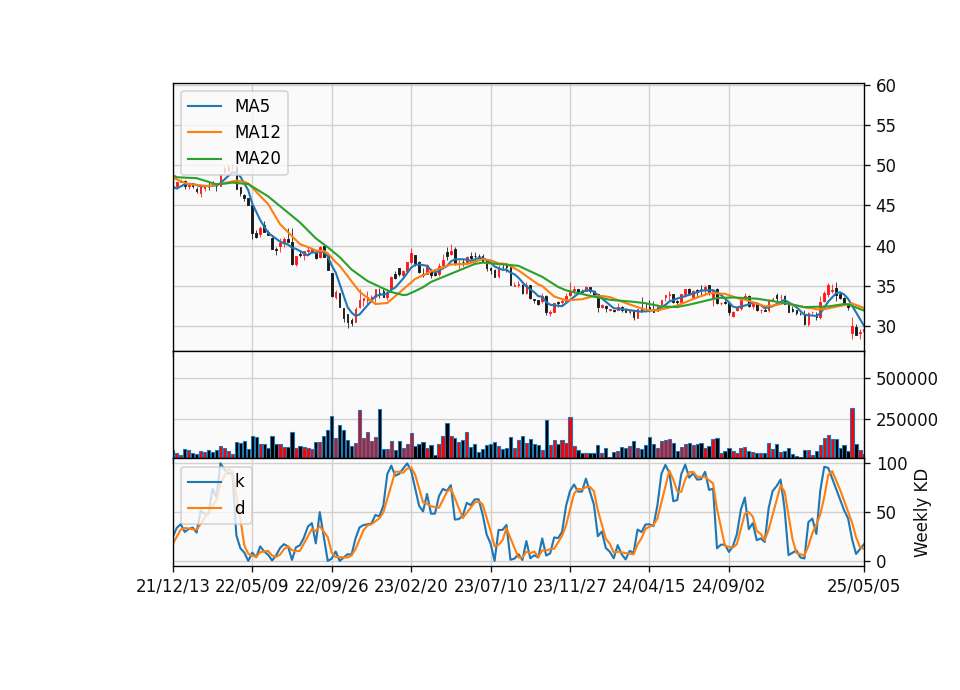Click the MA20 legend label

(257, 158)
